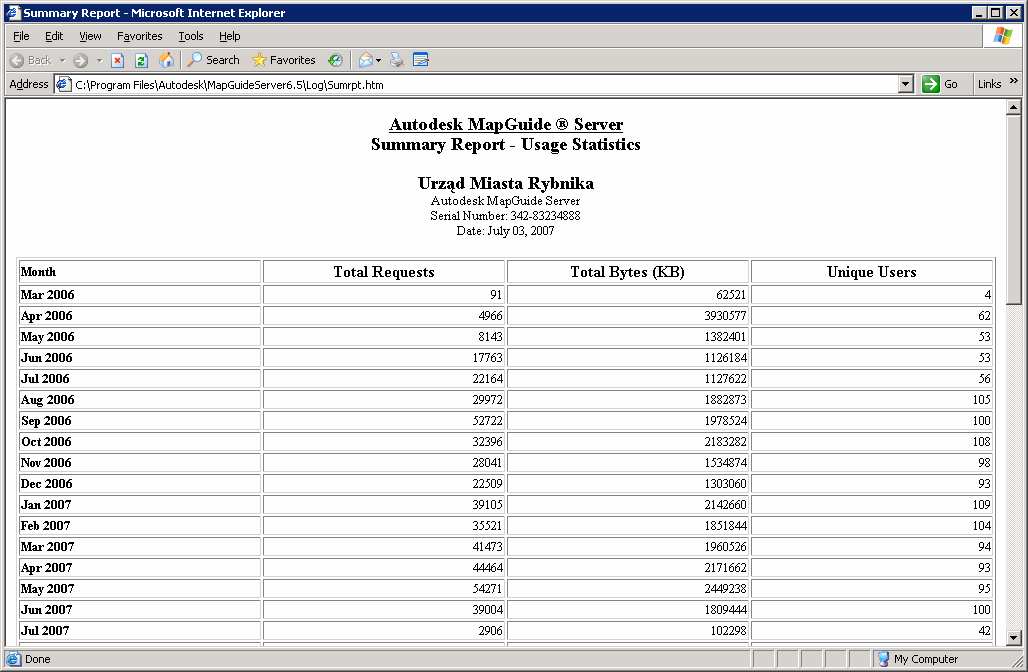The width and height of the screenshot is (1028, 672).
Task: Click into the Address field with Sumrpt.htm path
Action: 484,85
